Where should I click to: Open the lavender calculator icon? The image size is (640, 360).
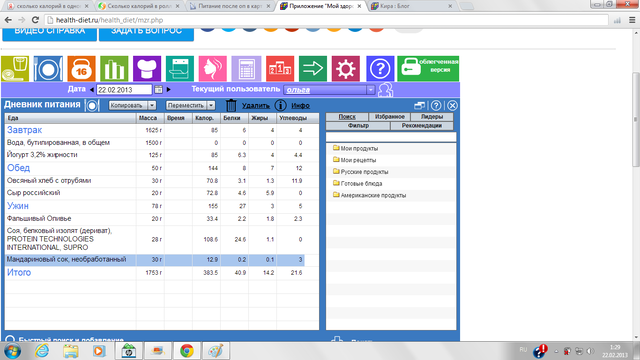point(246,69)
